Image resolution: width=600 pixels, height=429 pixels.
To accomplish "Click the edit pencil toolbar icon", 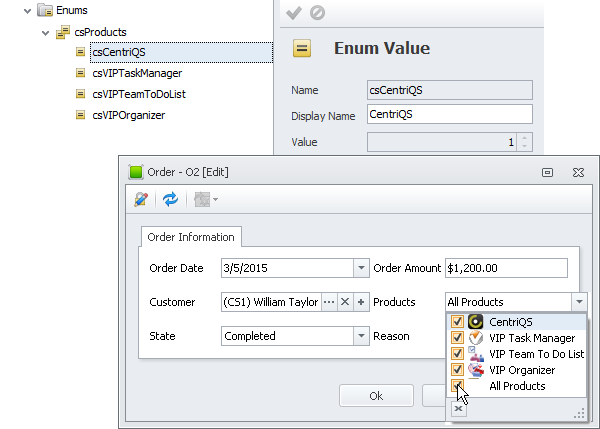I will (140, 200).
